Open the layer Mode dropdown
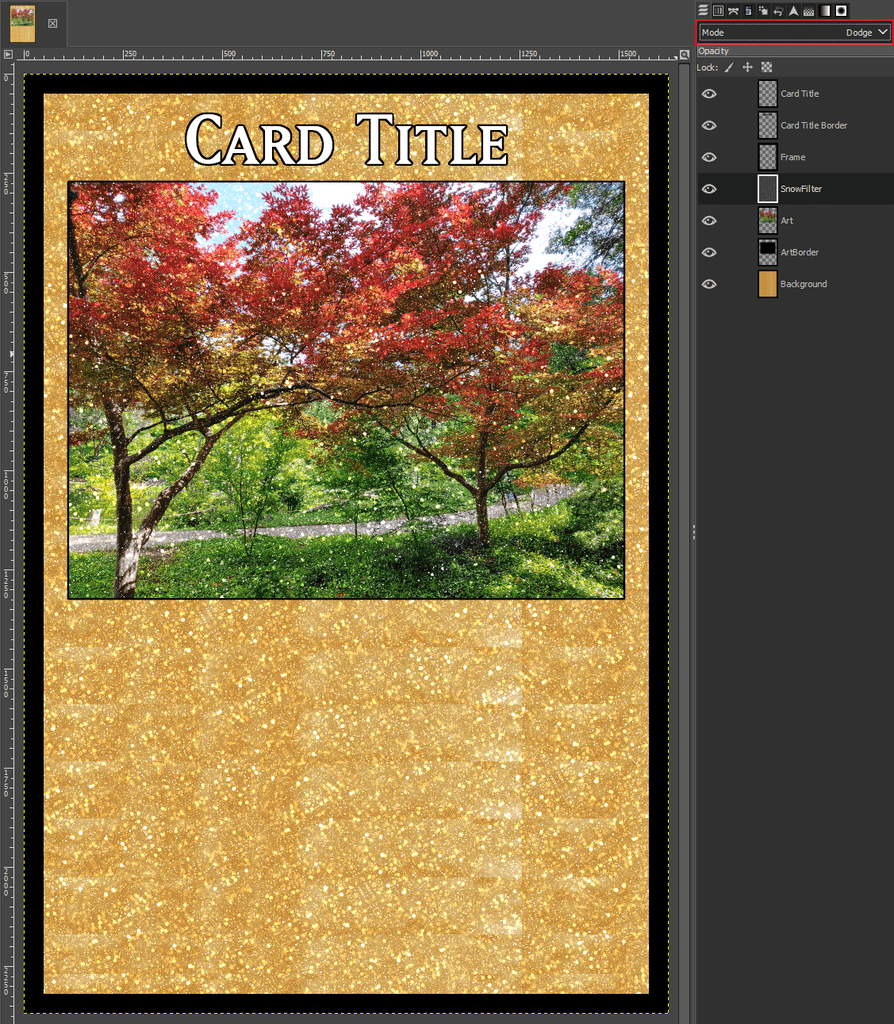This screenshot has height=1024, width=894. point(794,33)
